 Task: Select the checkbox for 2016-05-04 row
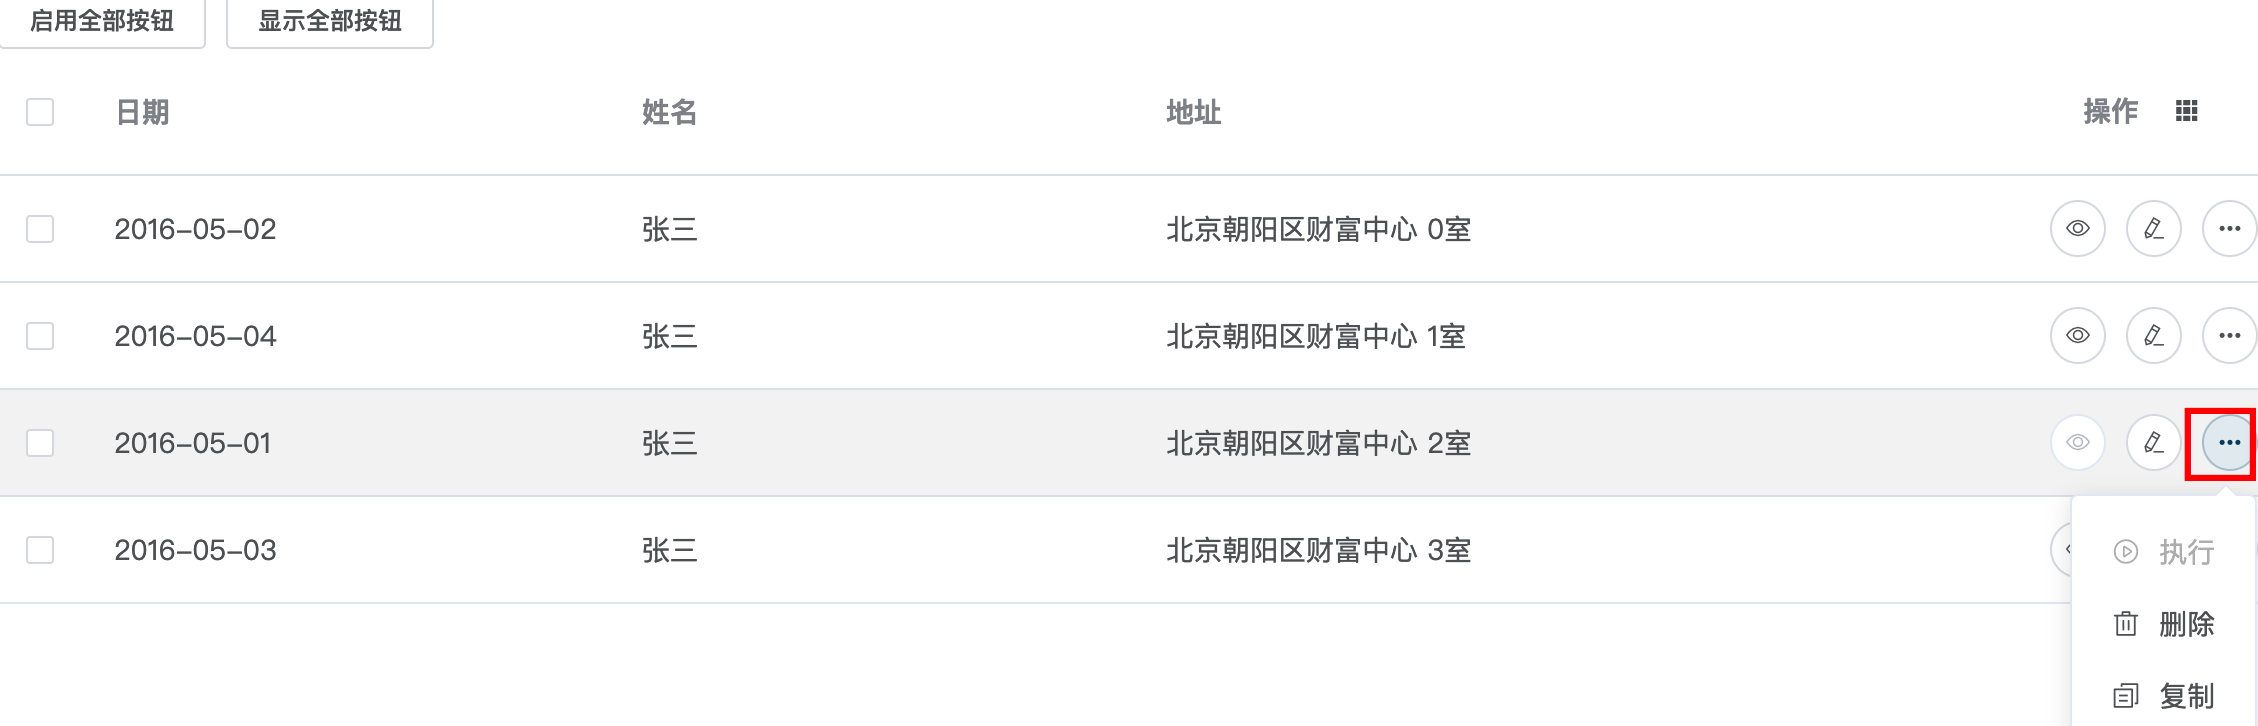tap(40, 336)
